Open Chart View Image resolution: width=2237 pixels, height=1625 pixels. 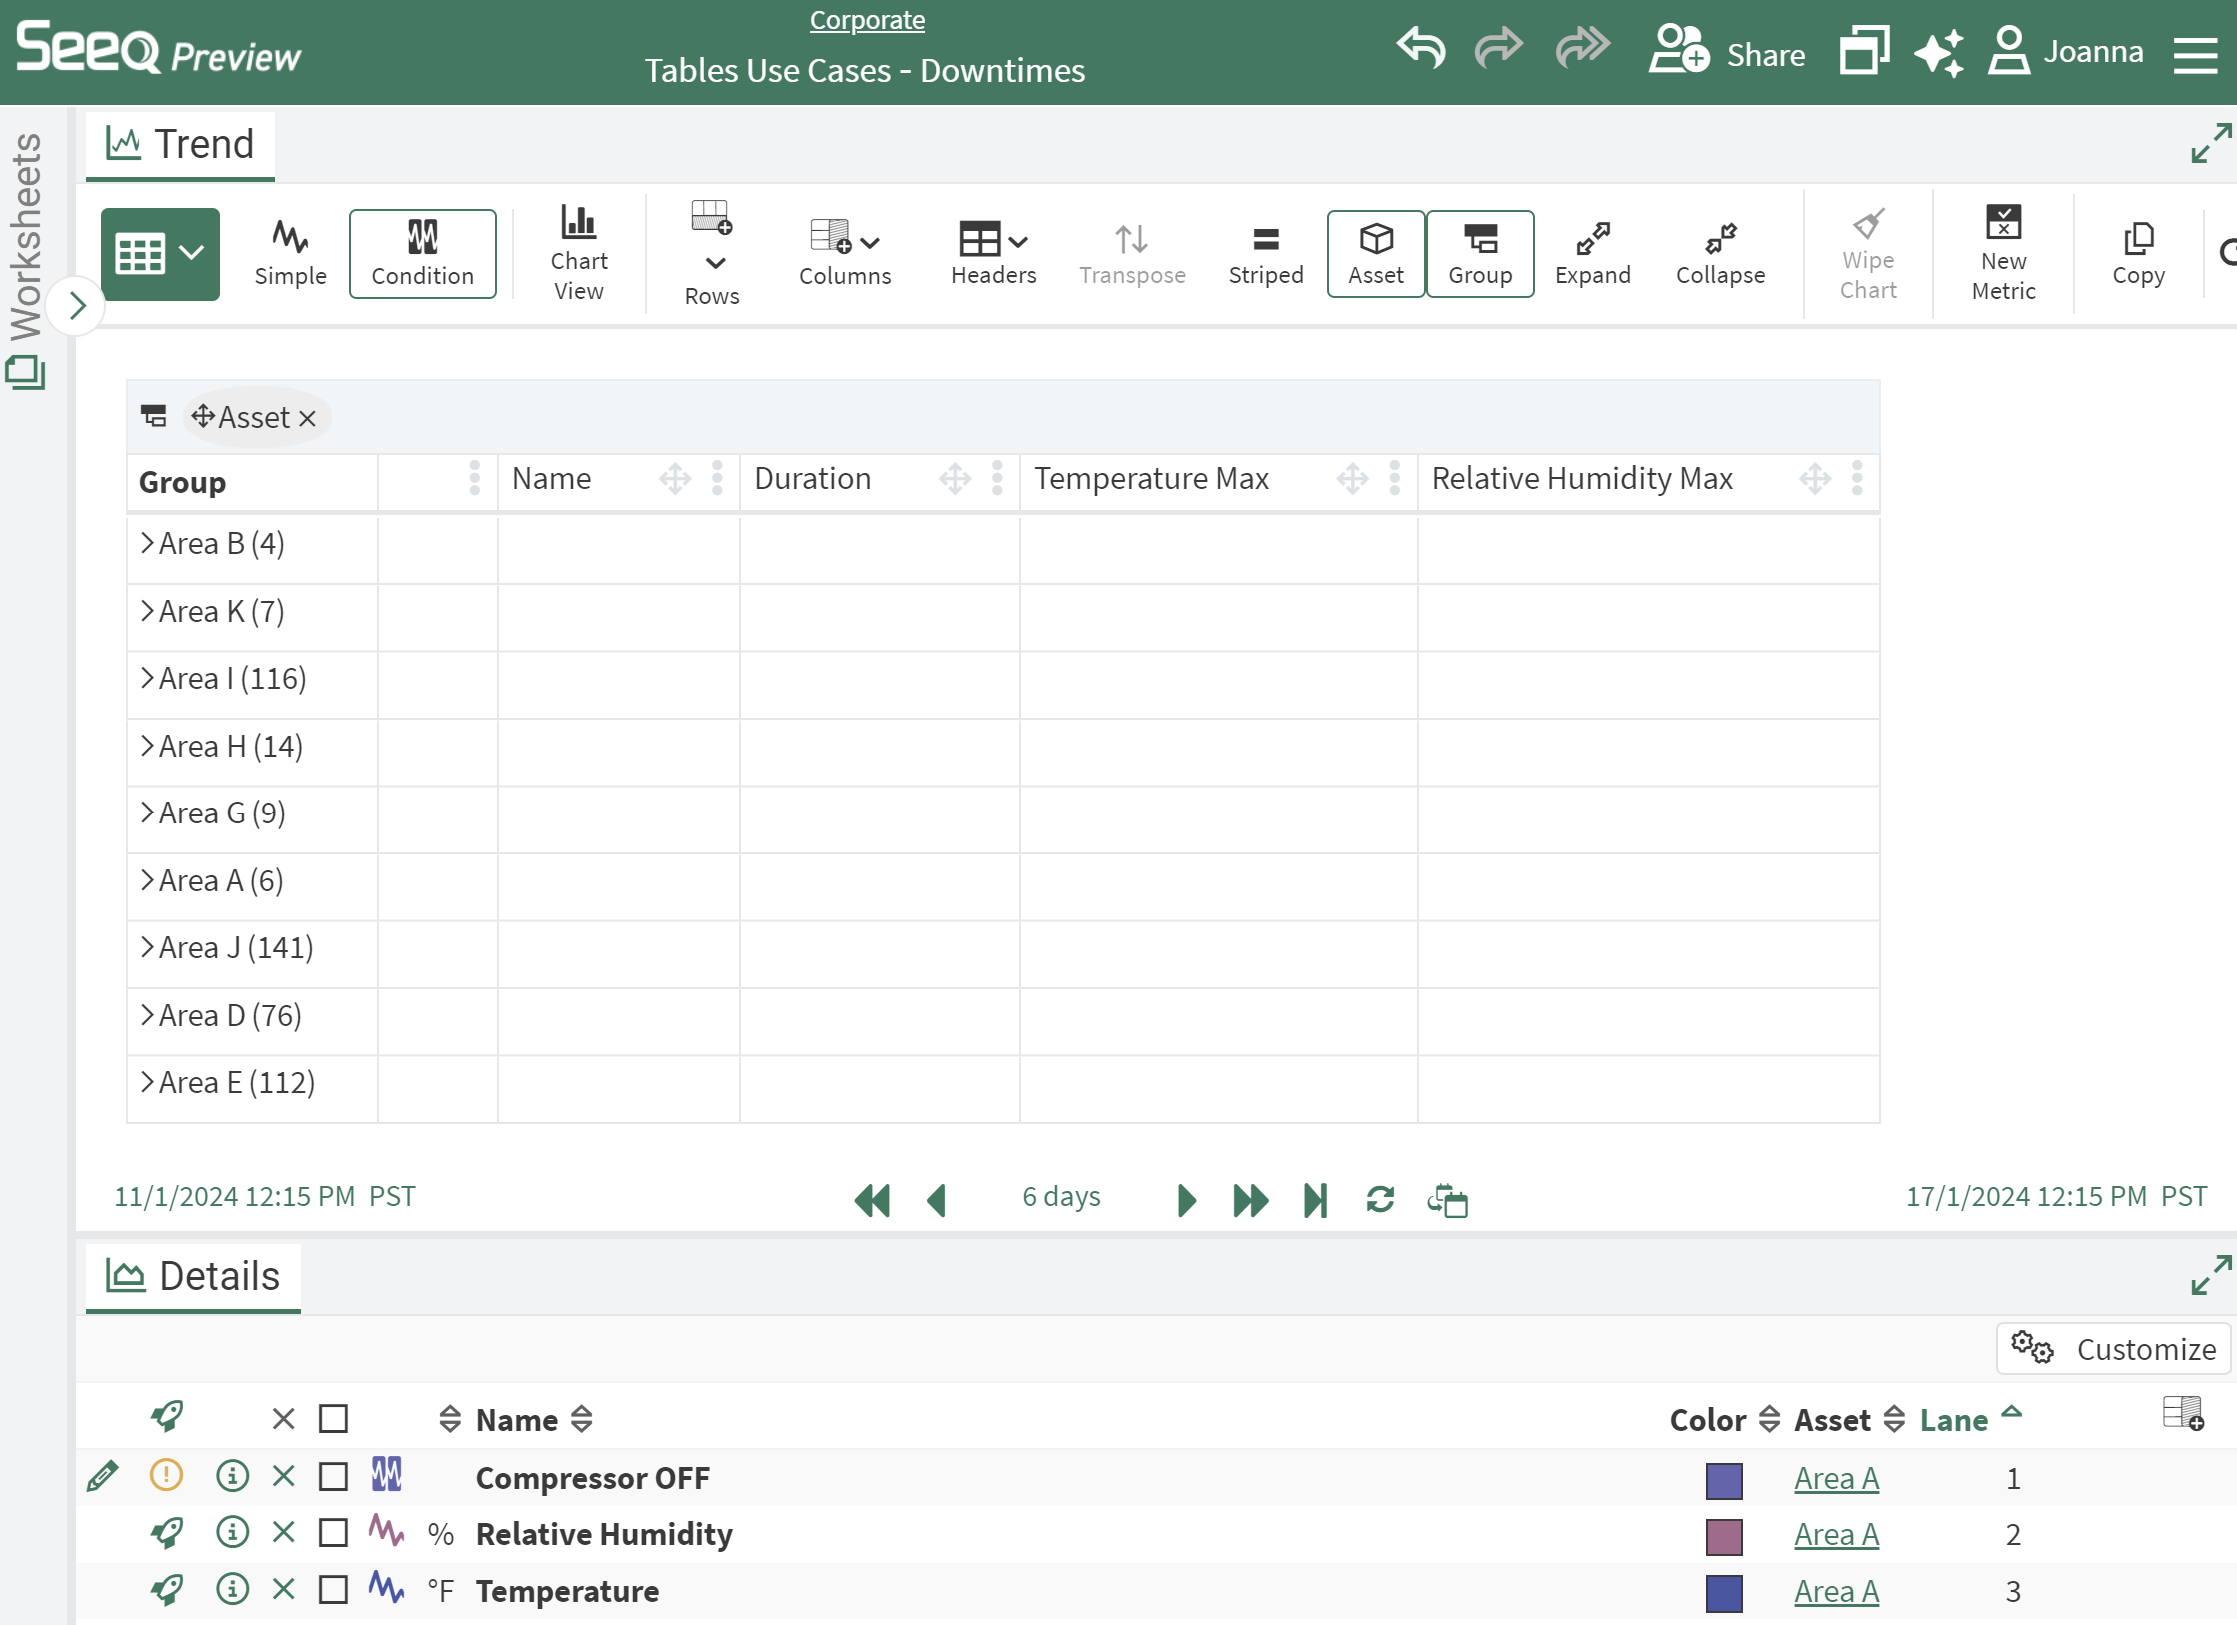(579, 254)
